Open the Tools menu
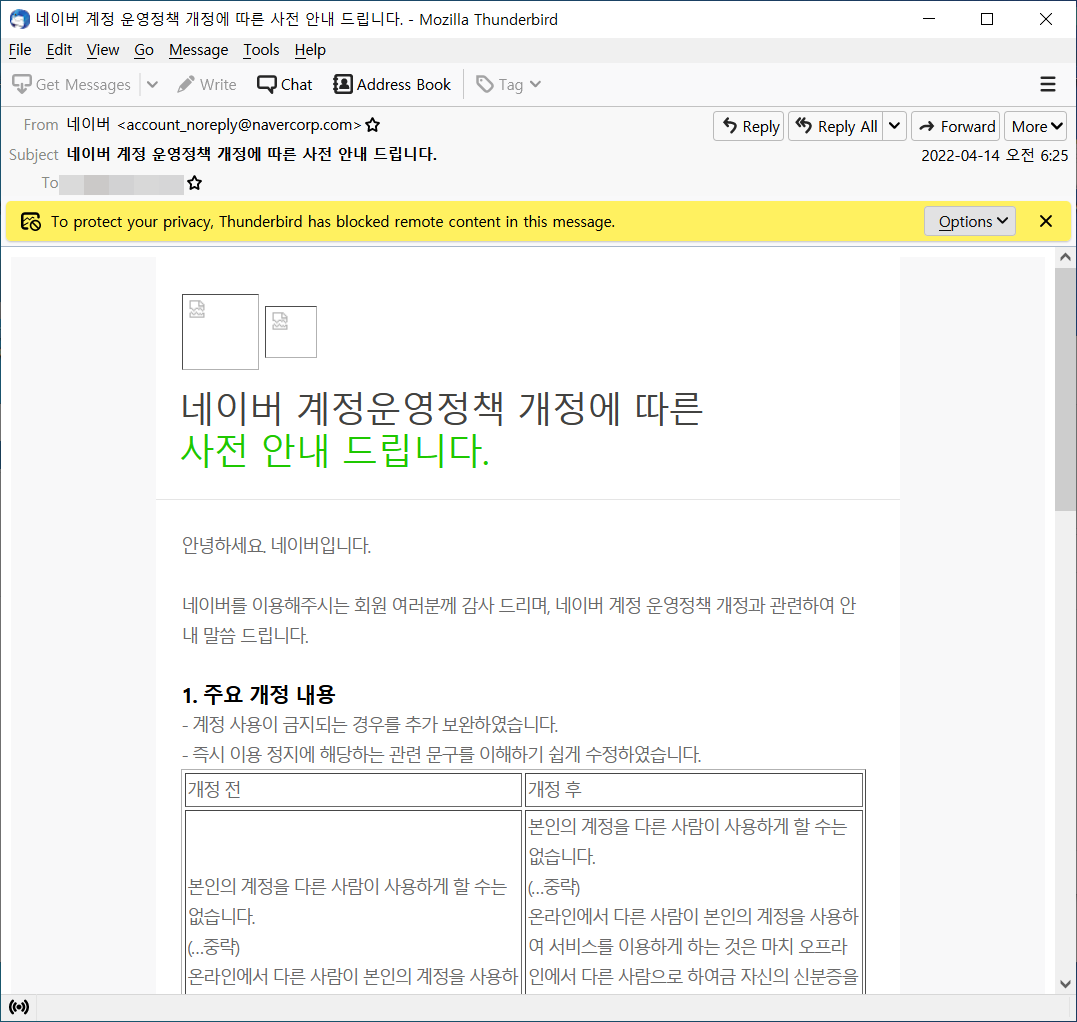The height and width of the screenshot is (1022, 1077). pos(261,50)
